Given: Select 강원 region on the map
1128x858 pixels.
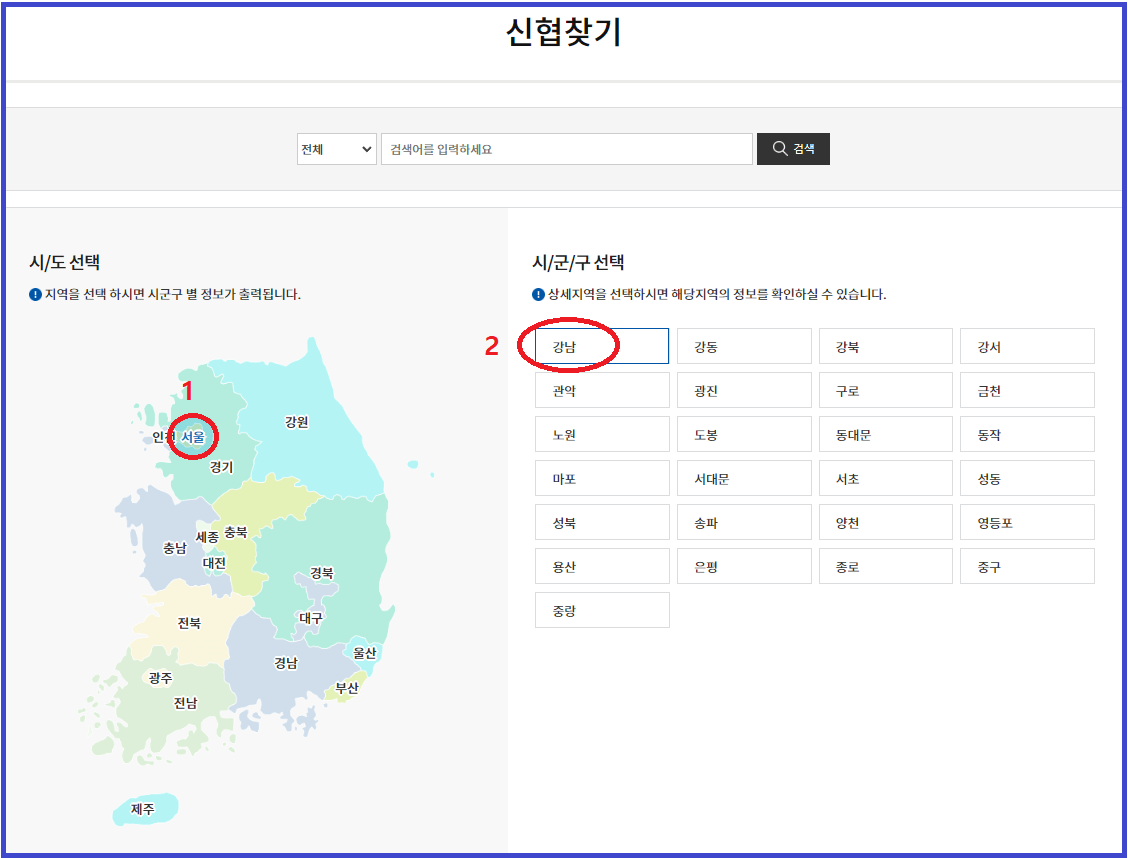Looking at the screenshot, I should tap(296, 423).
